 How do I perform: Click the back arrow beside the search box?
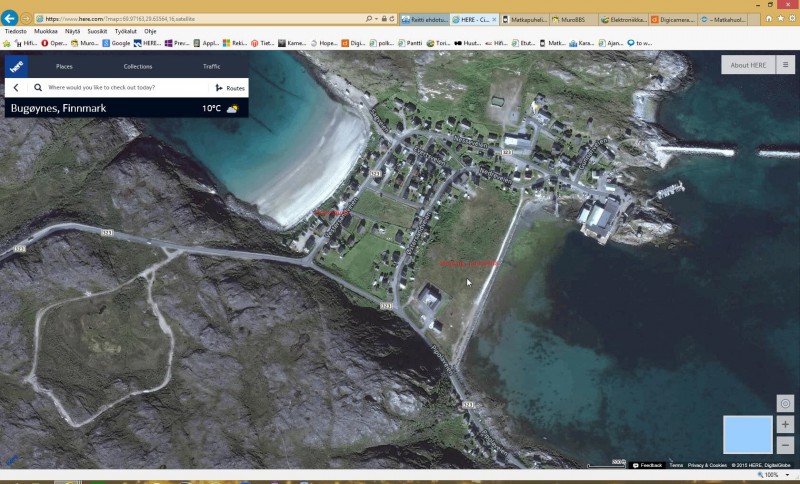pos(16,88)
